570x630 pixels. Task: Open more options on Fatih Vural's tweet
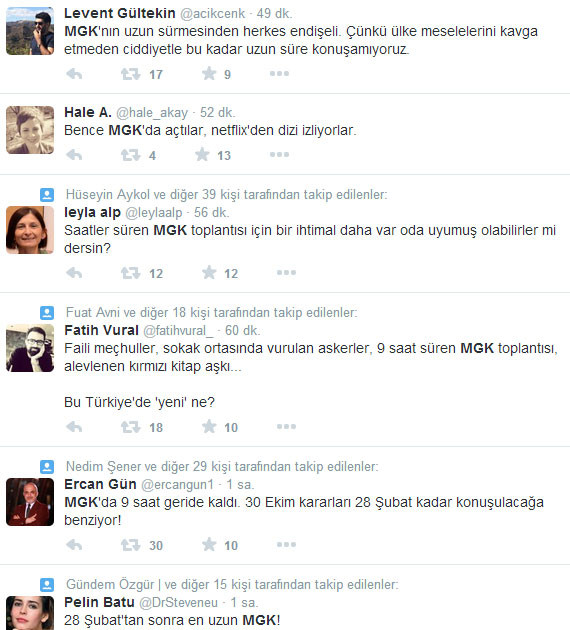coord(286,427)
